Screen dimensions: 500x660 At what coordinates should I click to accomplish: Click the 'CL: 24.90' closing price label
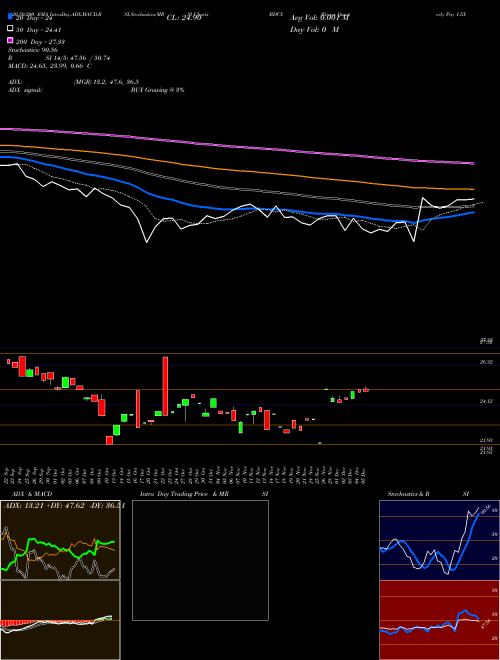click(x=184, y=18)
